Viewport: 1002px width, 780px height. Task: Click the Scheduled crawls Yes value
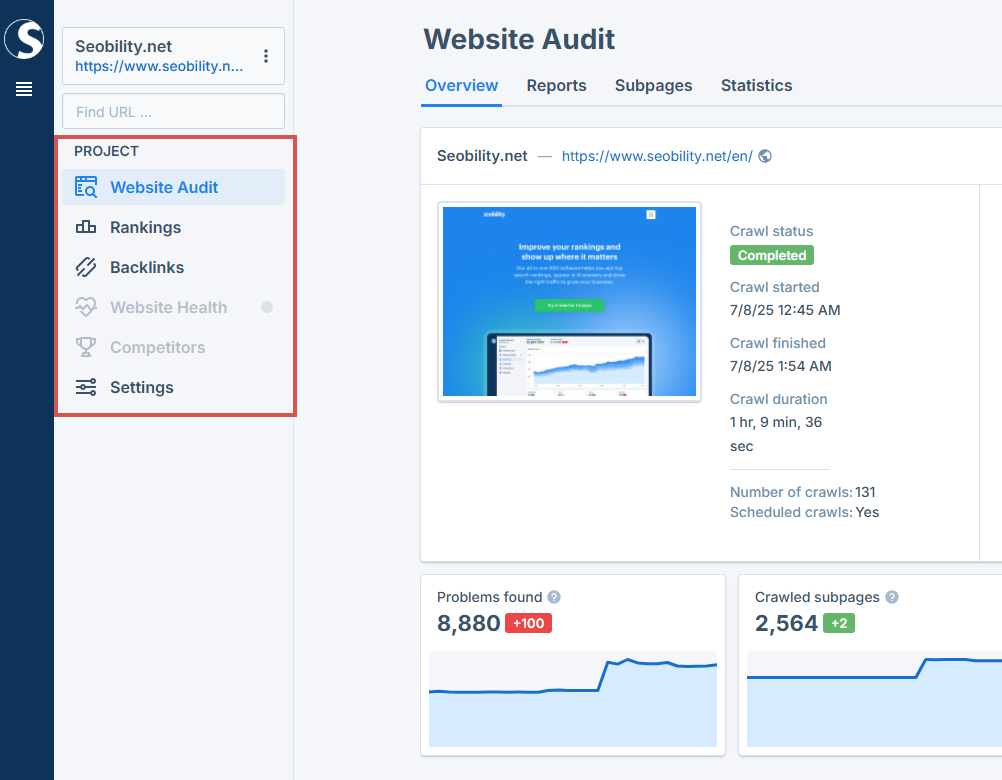tap(867, 512)
